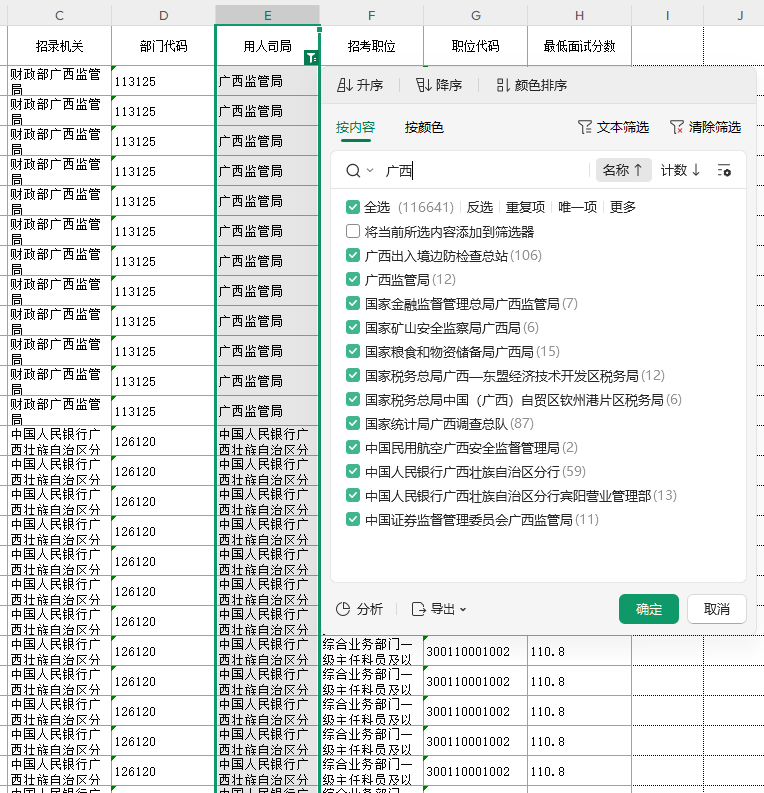Image resolution: width=764 pixels, height=793 pixels.
Task: Sort descending with 降序
Action: point(439,85)
